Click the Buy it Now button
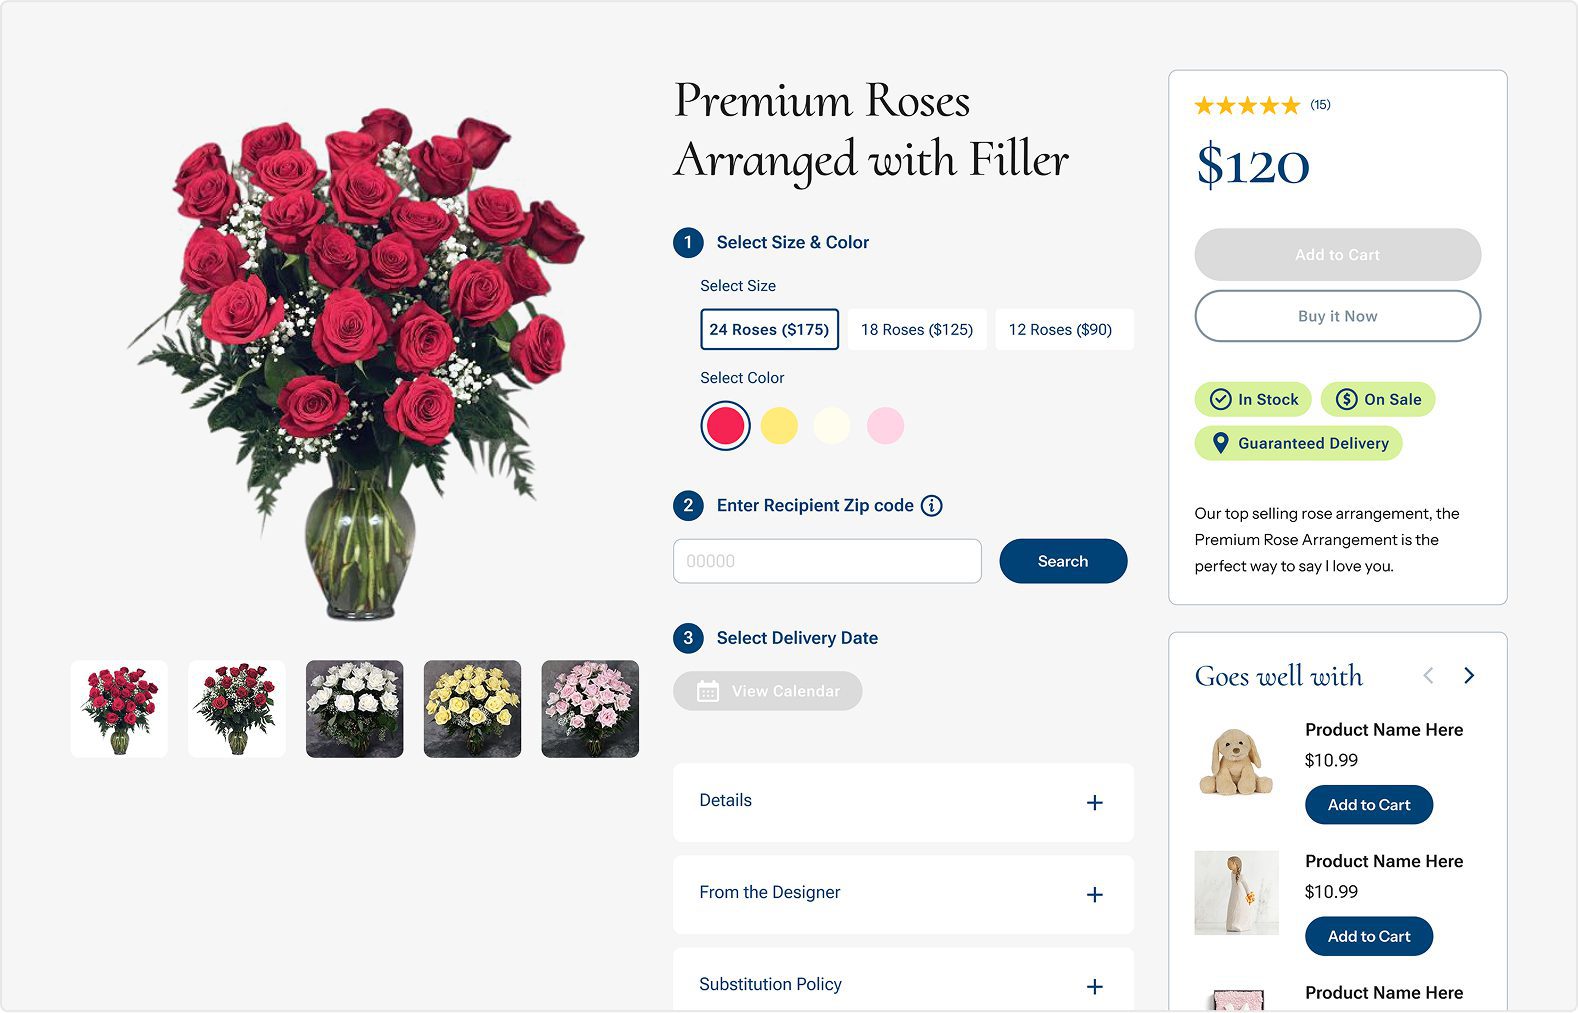This screenshot has width=1578, height=1013. (x=1337, y=316)
